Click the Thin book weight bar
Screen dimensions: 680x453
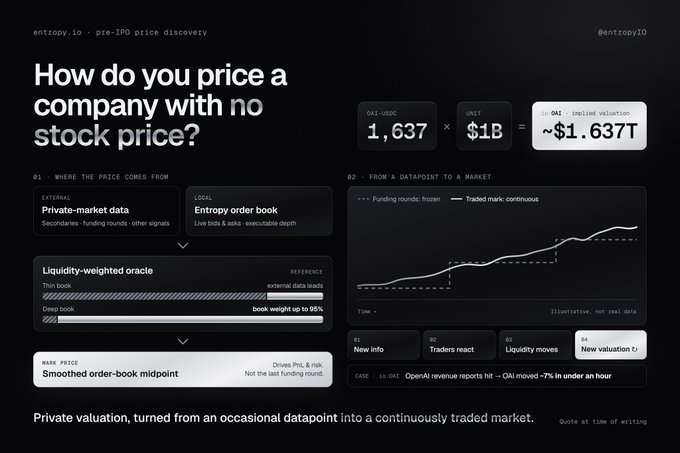[183, 297]
